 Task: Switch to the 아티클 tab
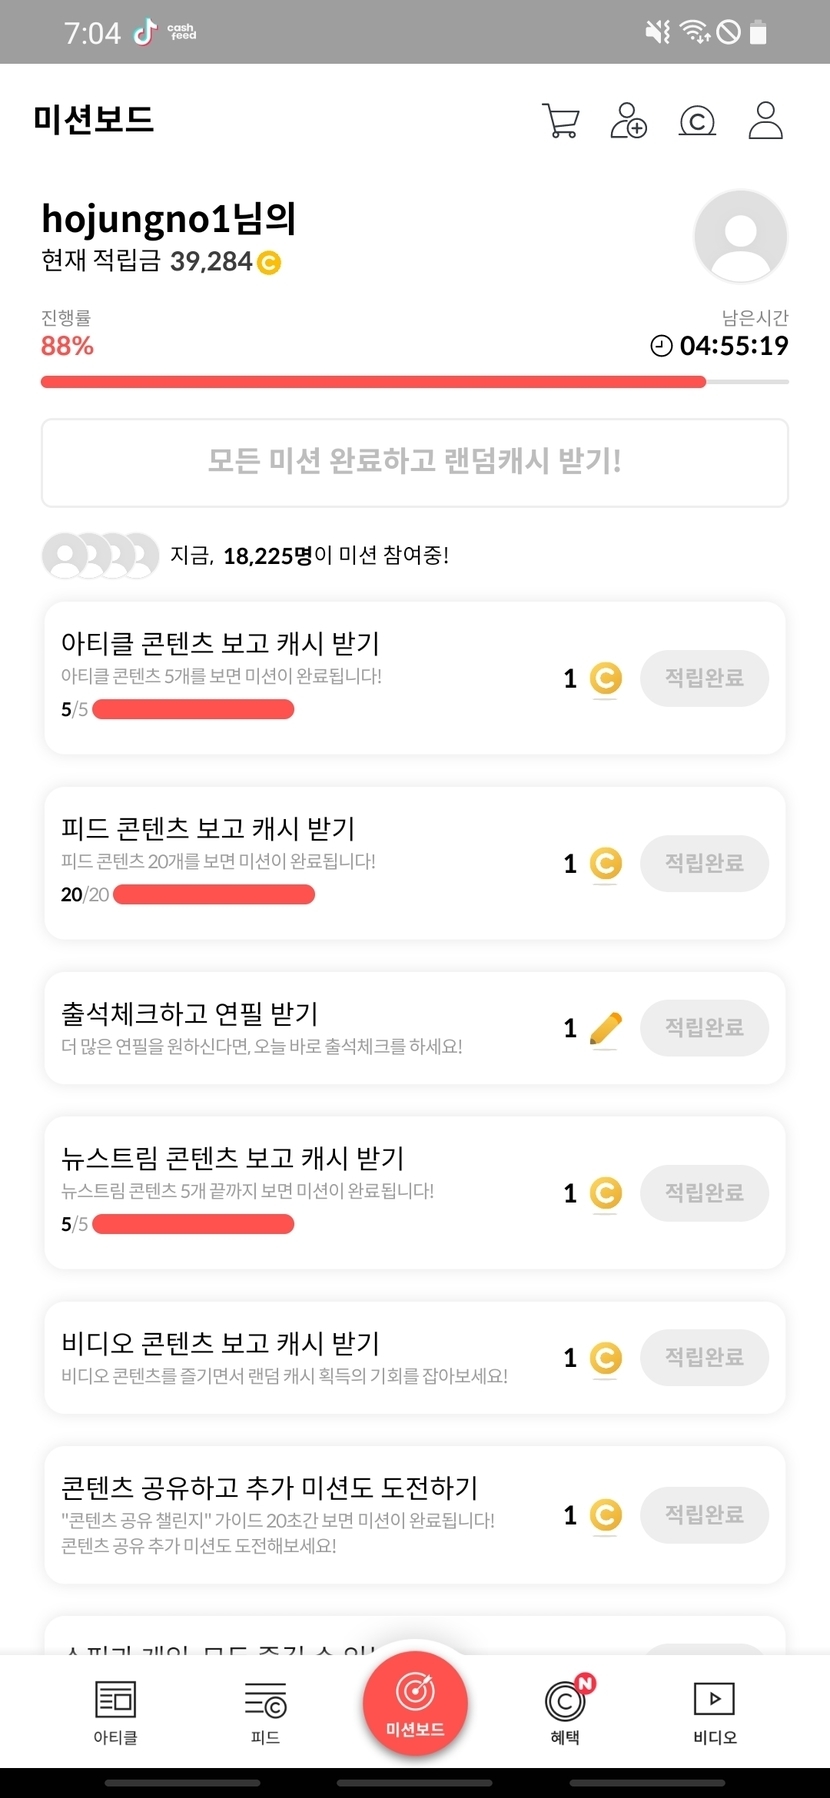115,1711
